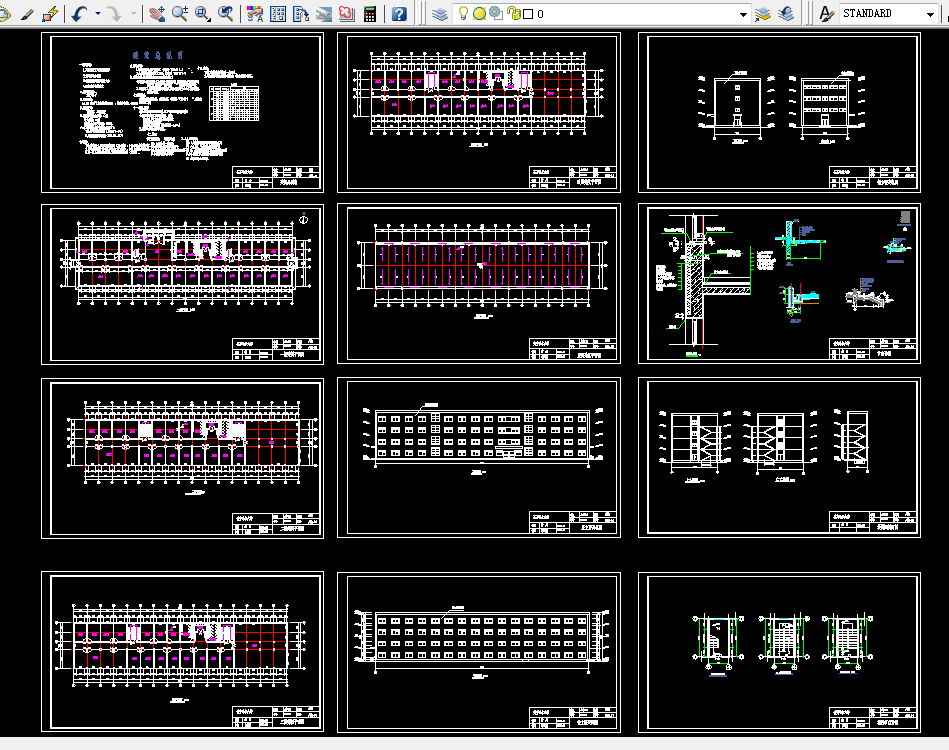
Task: Select the side elevations sheet with two building views
Action: [780, 113]
